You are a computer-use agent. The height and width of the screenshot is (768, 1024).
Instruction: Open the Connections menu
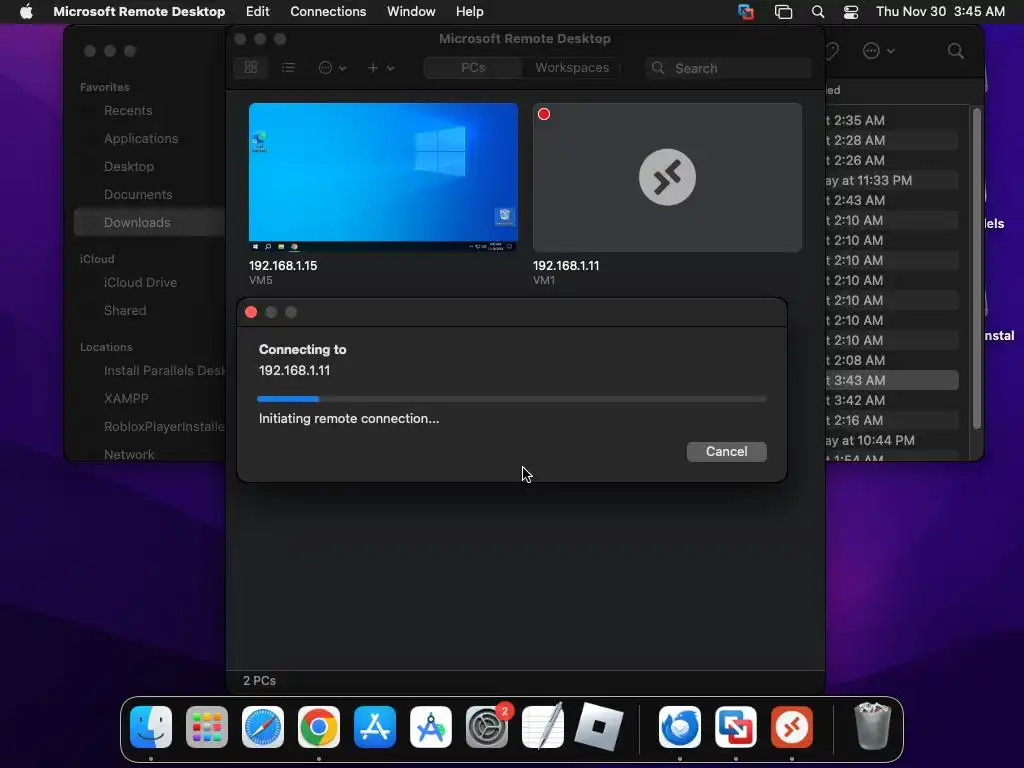tap(328, 12)
